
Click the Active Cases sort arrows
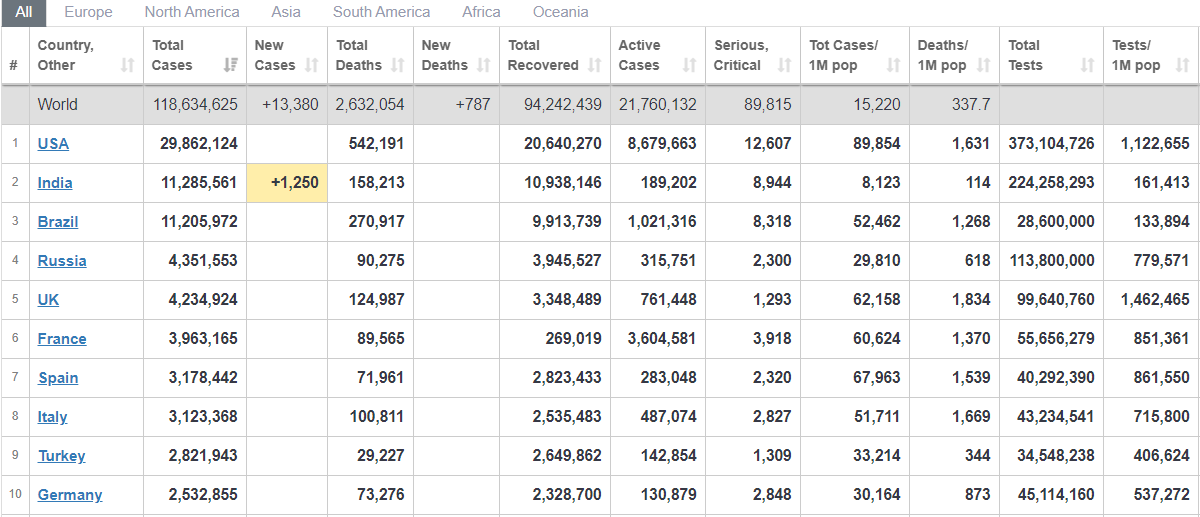click(689, 65)
